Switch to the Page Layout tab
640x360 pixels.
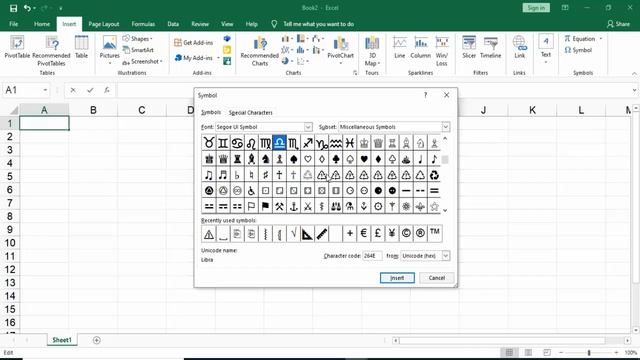click(x=104, y=24)
